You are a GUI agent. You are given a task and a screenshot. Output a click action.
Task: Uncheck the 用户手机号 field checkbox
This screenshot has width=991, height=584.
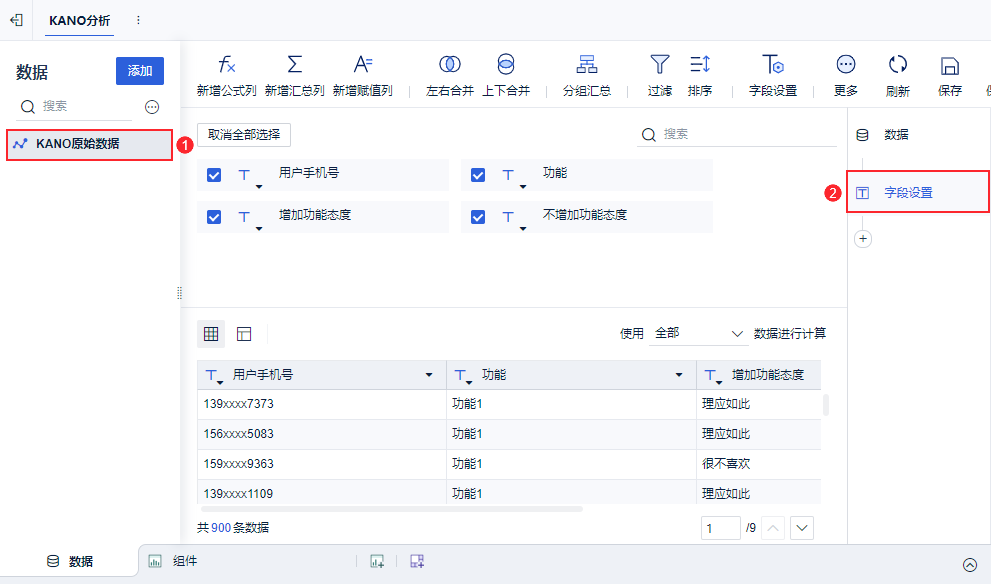214,175
